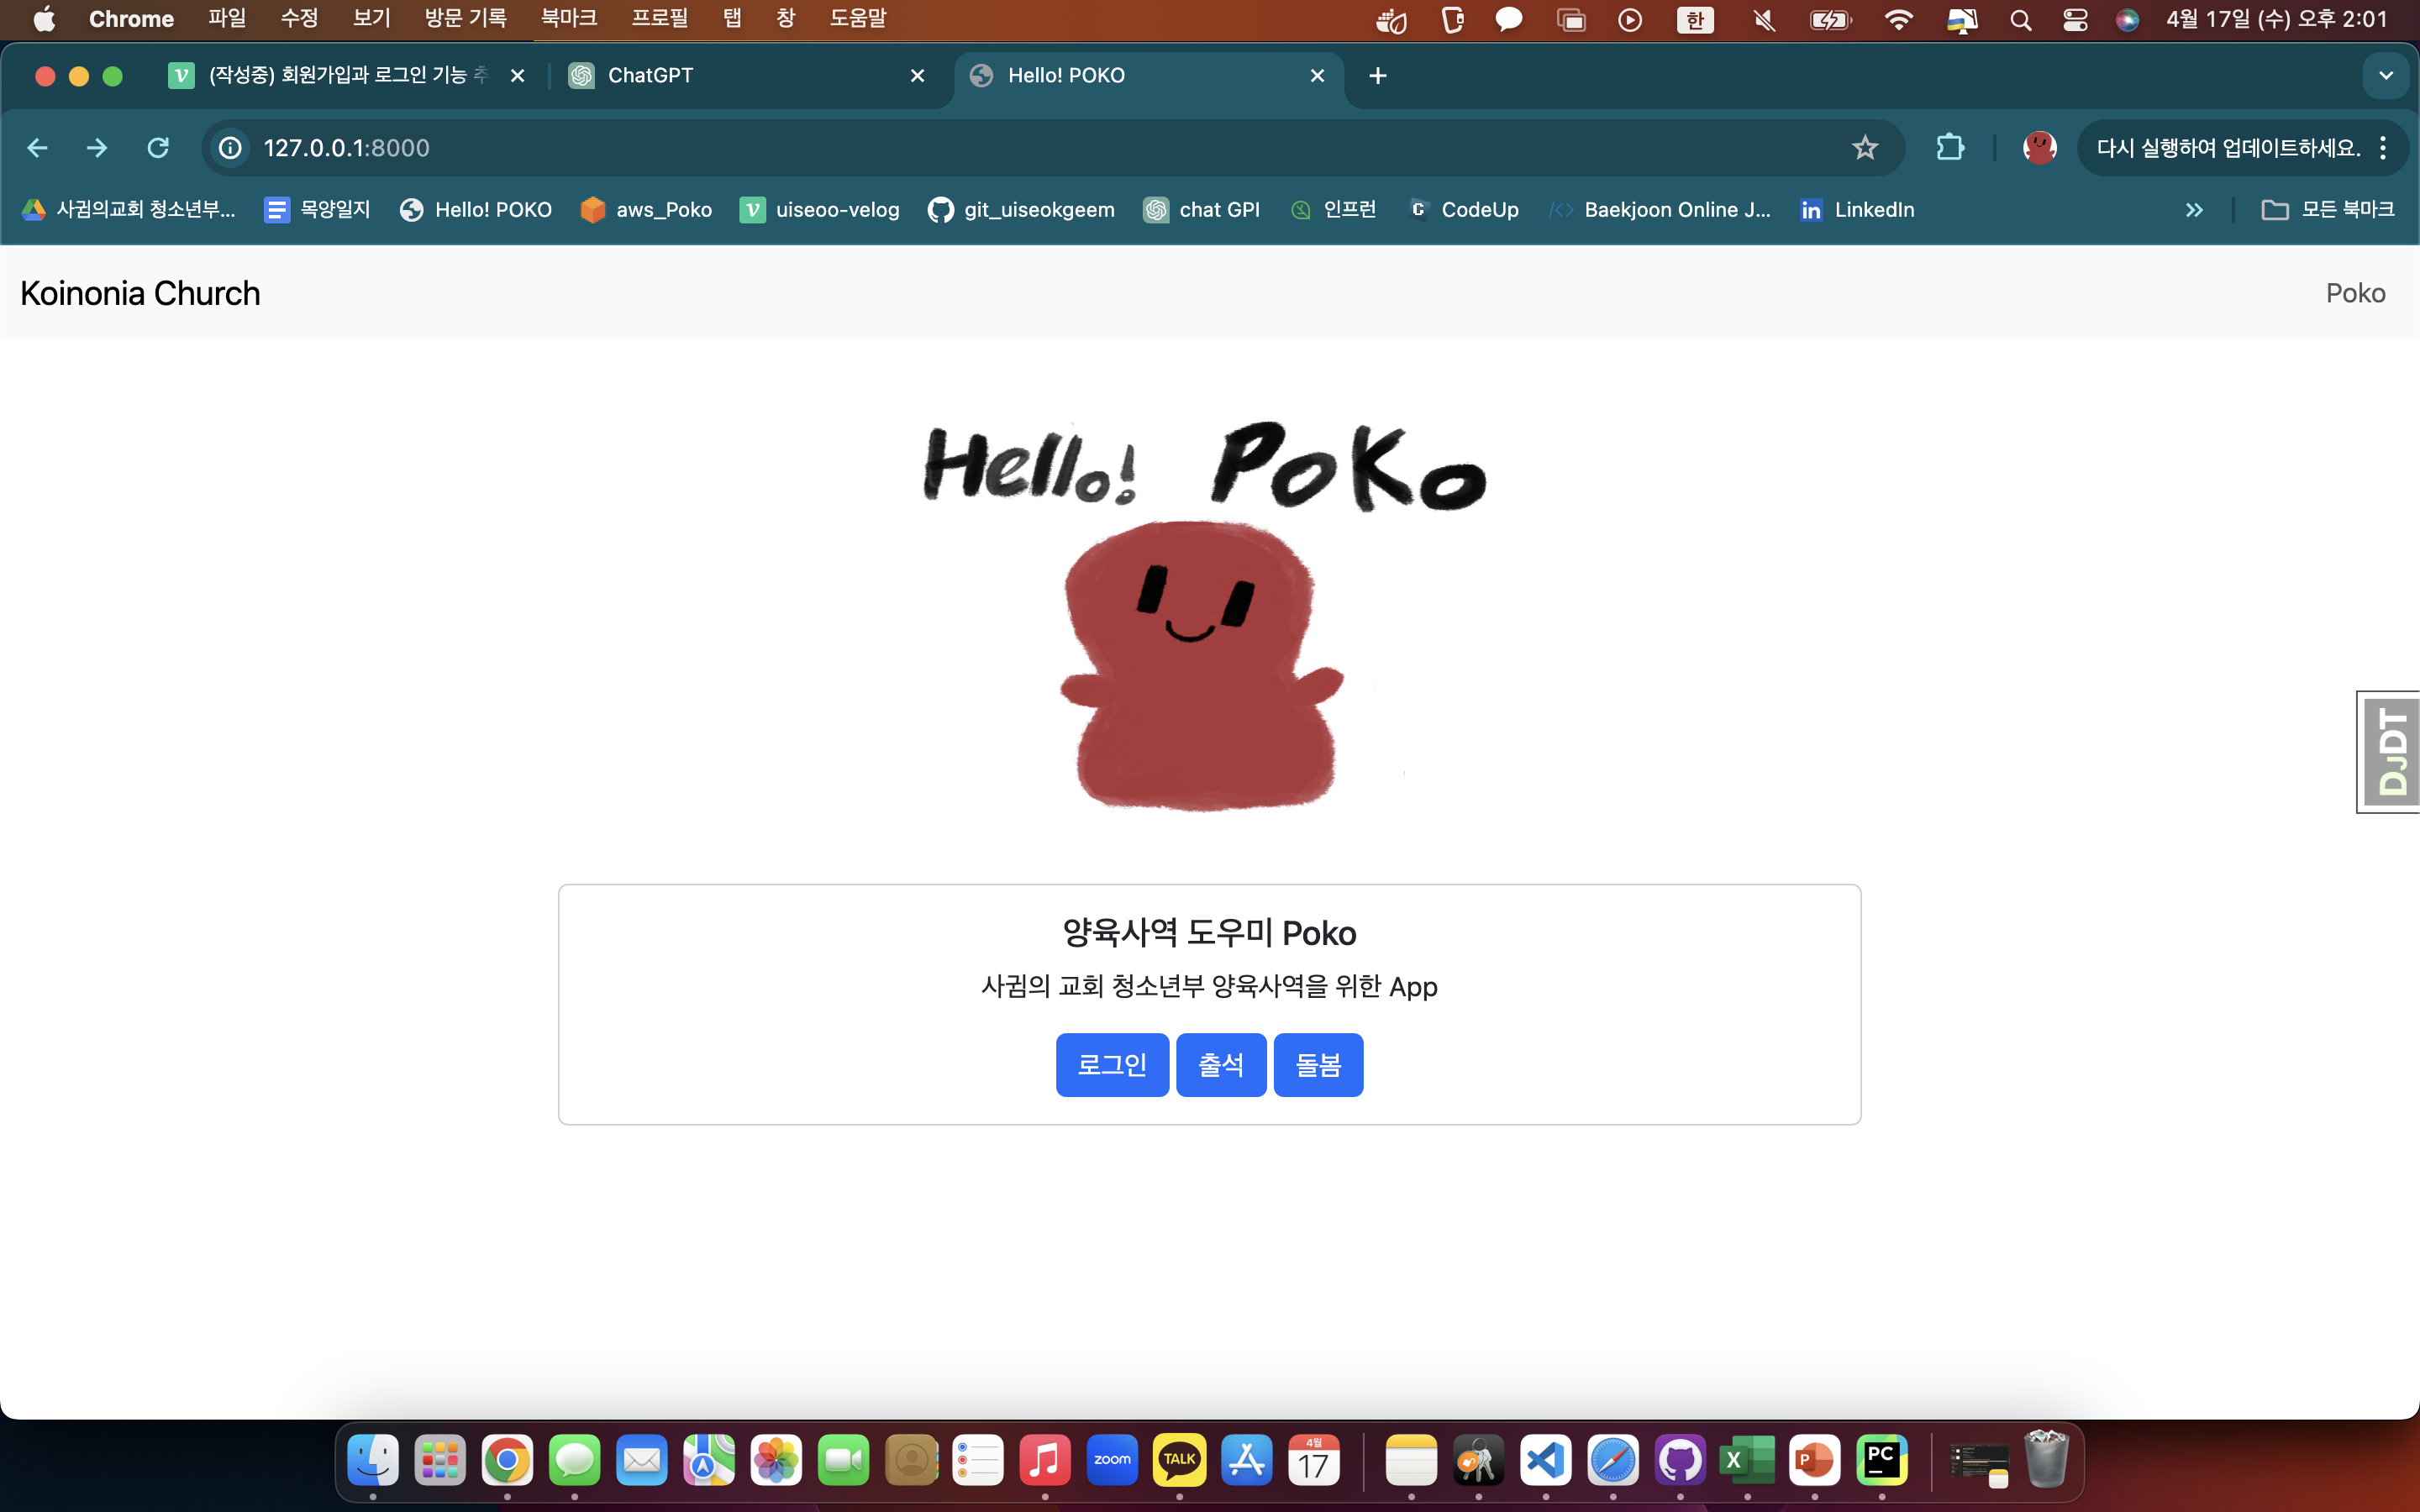Click the browser reload page icon
The height and width of the screenshot is (1512, 2420).
158,148
